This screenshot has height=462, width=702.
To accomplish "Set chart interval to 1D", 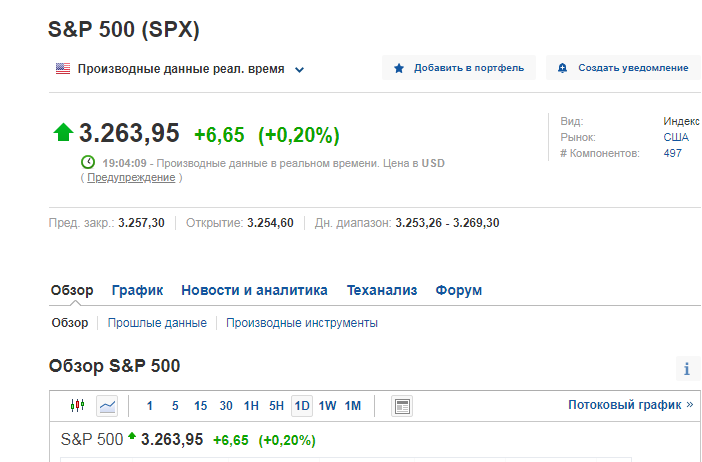I will point(302,406).
